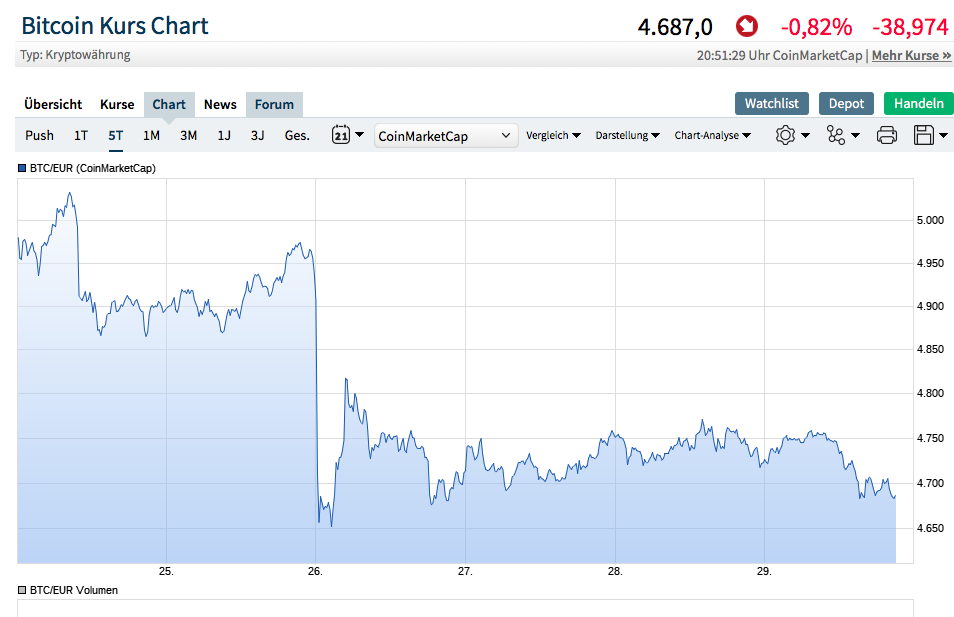The height and width of the screenshot is (617, 954).
Task: Switch to 1M time range
Action: pyautogui.click(x=151, y=135)
